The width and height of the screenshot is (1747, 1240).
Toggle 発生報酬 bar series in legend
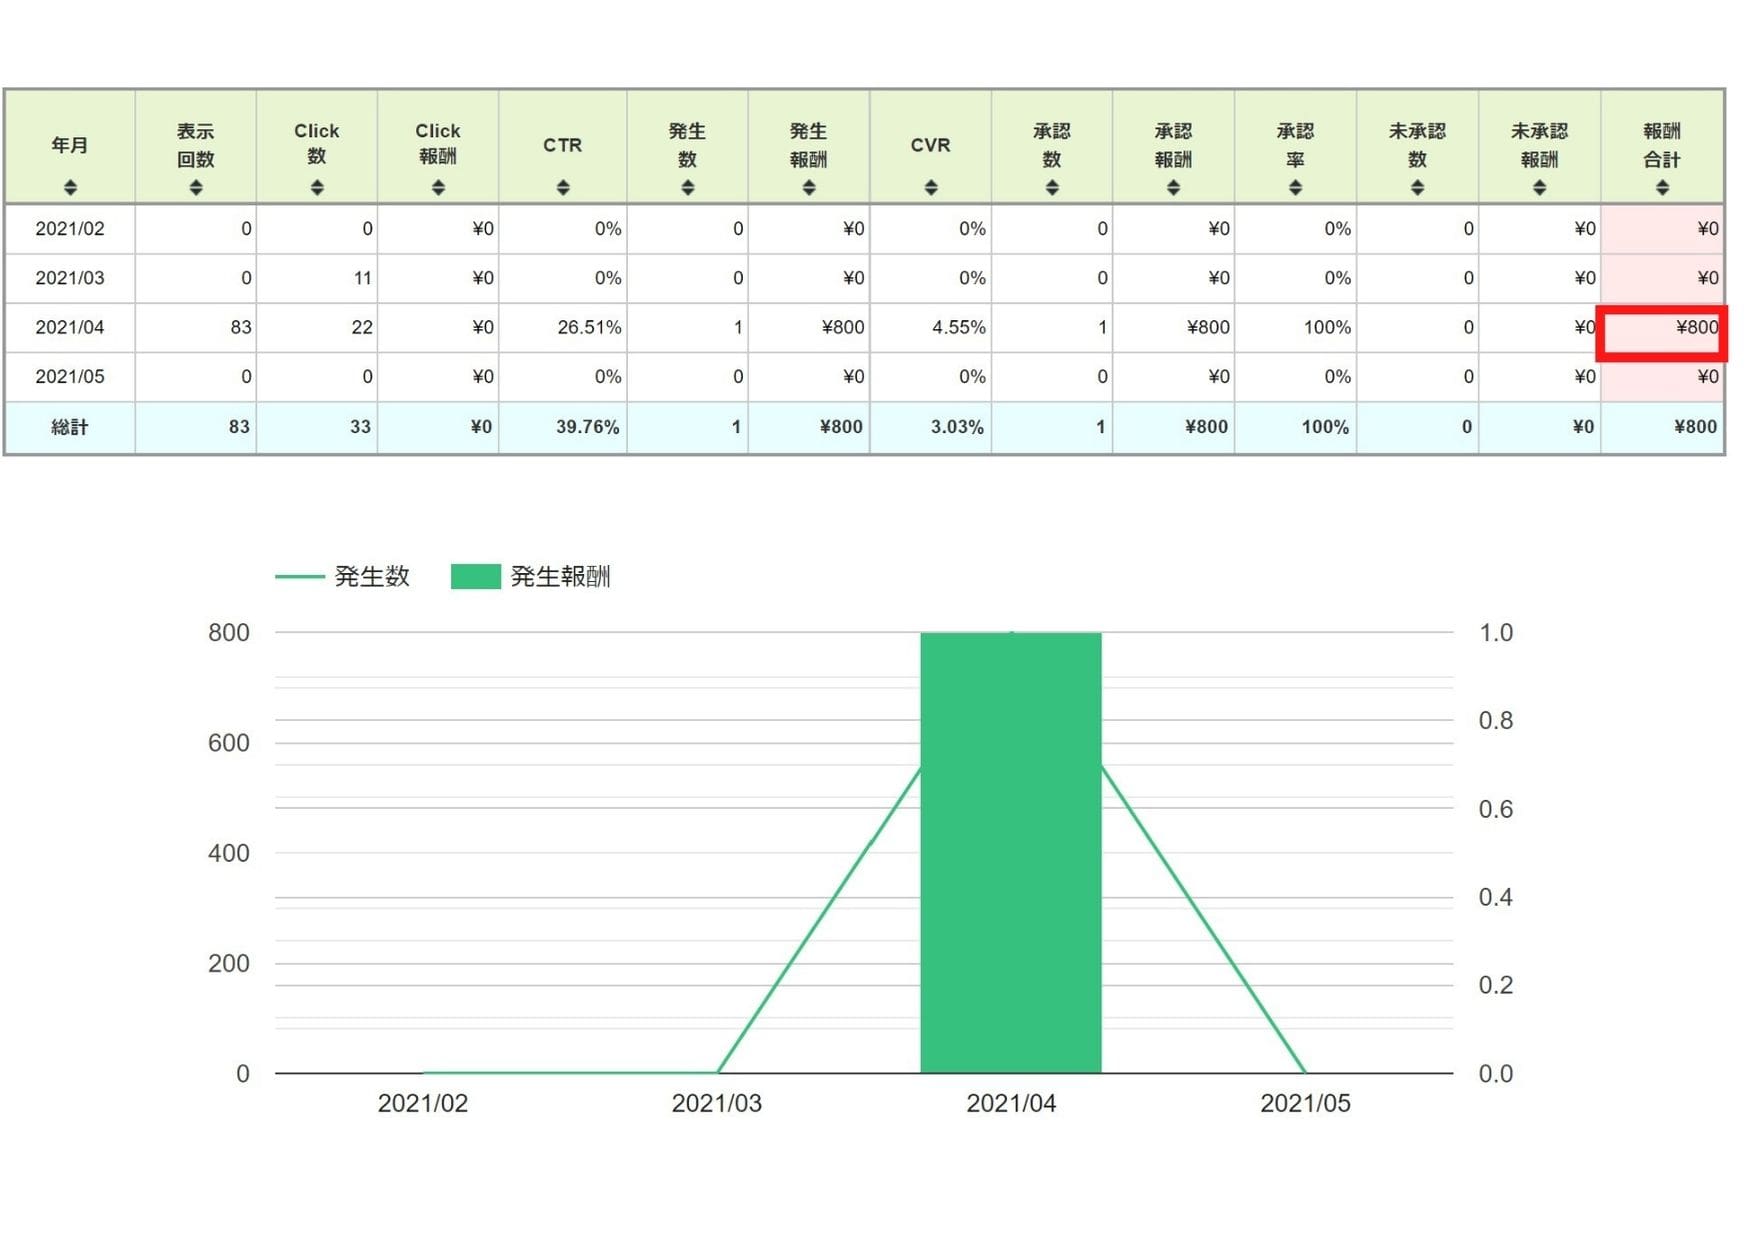coord(531,576)
